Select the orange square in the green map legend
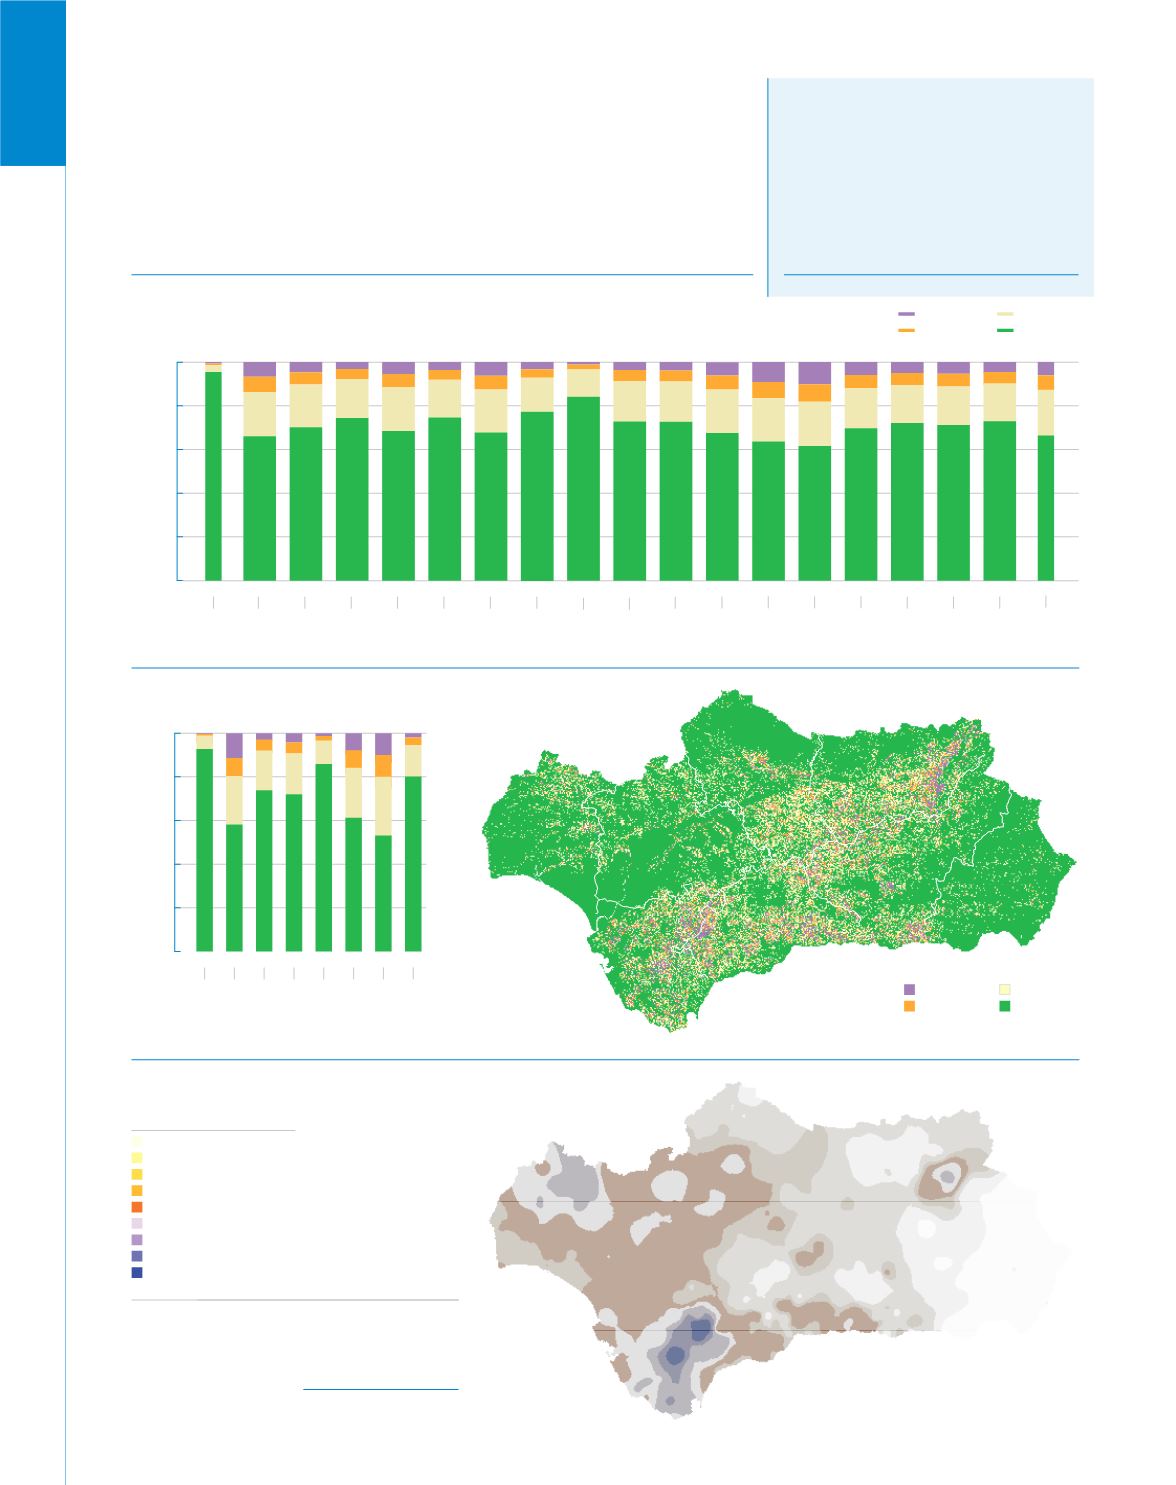The image size is (1176, 1485). [x=909, y=1006]
